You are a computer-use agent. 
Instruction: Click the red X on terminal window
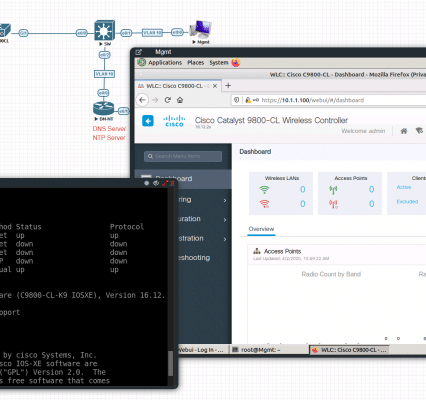pyautogui.click(x=172, y=183)
